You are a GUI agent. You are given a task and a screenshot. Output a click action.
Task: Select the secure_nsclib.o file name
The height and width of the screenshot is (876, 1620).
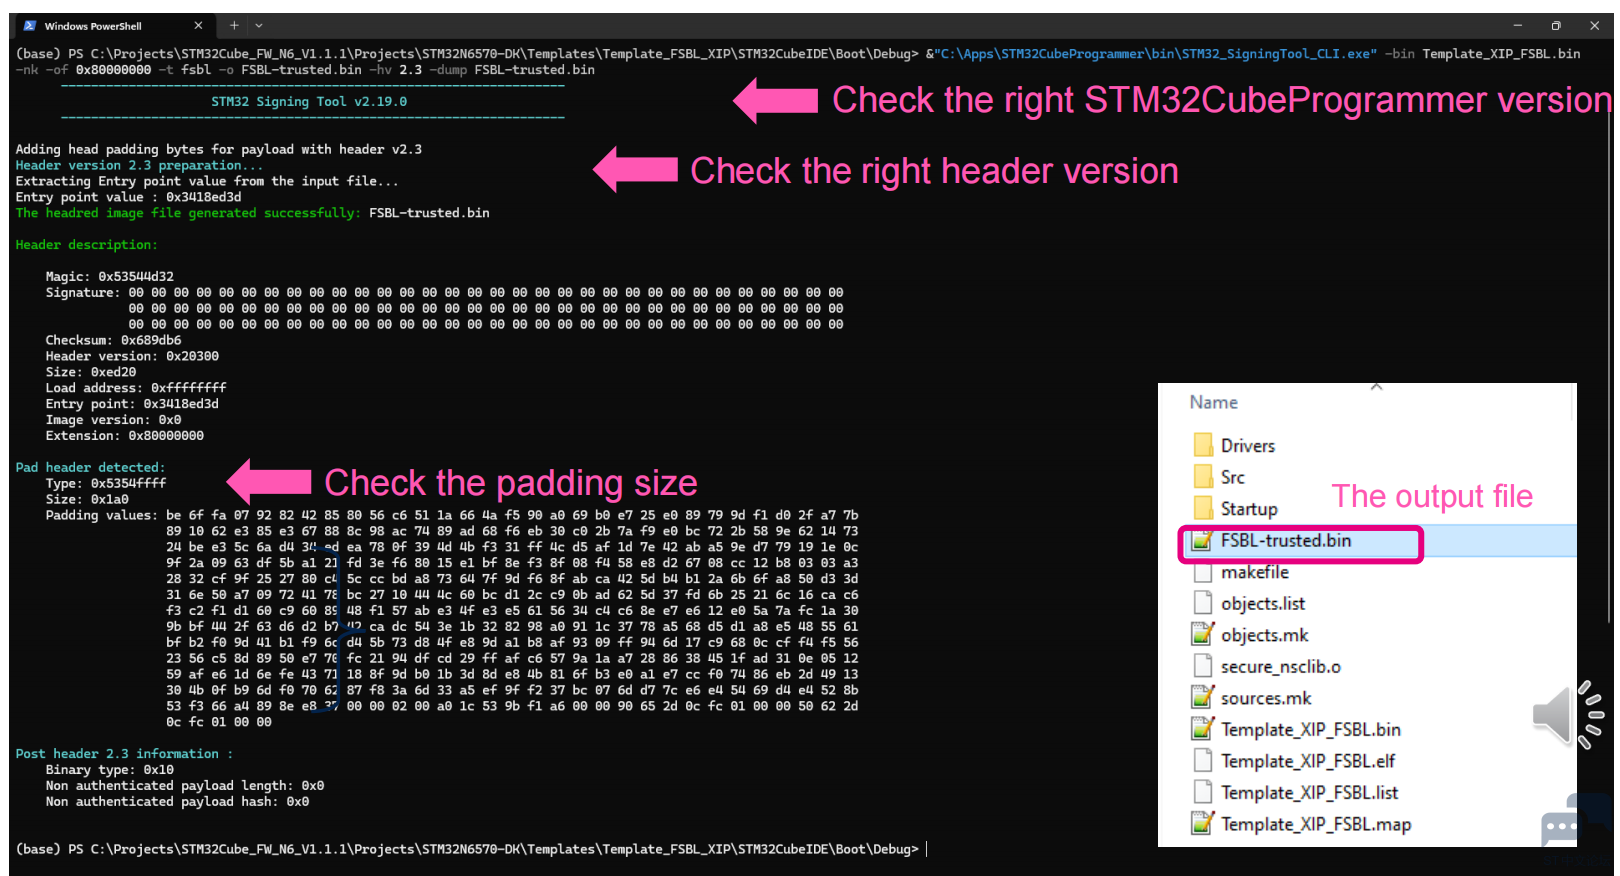[x=1281, y=667]
